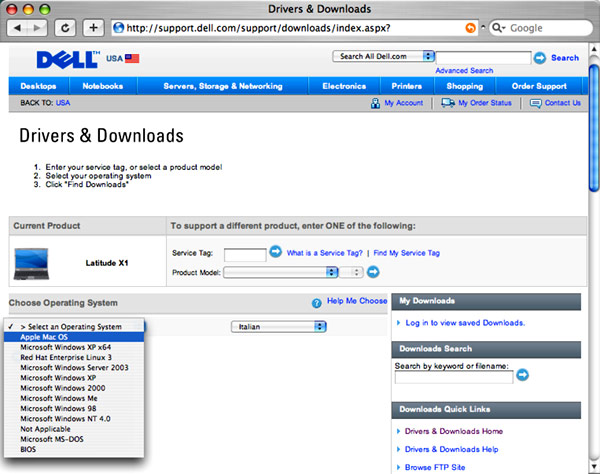Click the browser Forward arrow button

point(37,28)
